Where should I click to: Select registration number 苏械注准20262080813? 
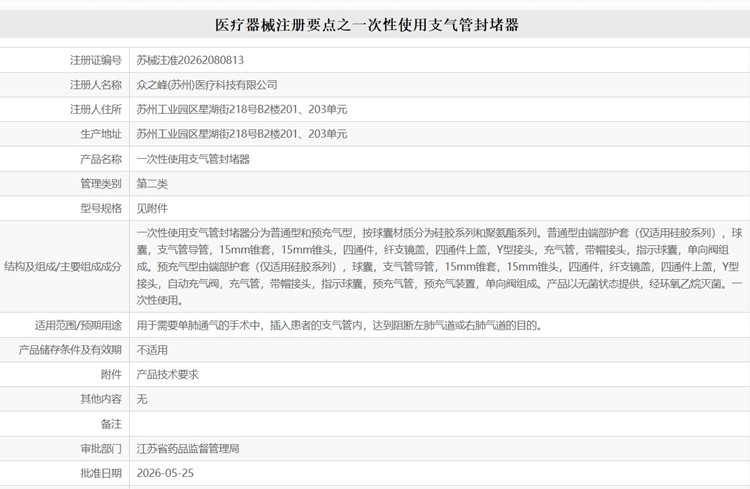tap(190, 60)
